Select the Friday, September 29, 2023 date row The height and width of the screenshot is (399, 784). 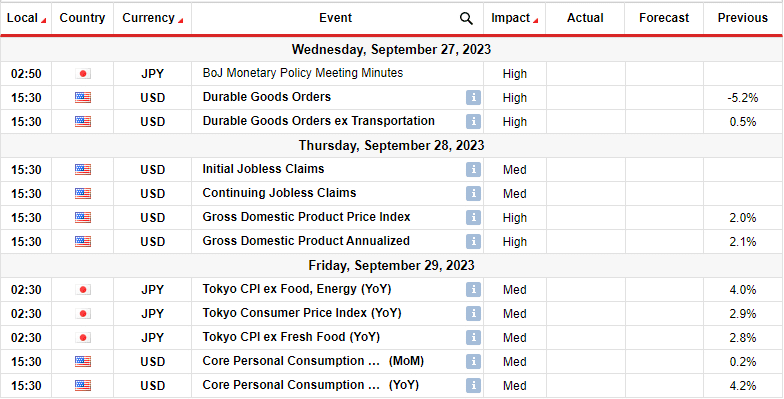(392, 266)
